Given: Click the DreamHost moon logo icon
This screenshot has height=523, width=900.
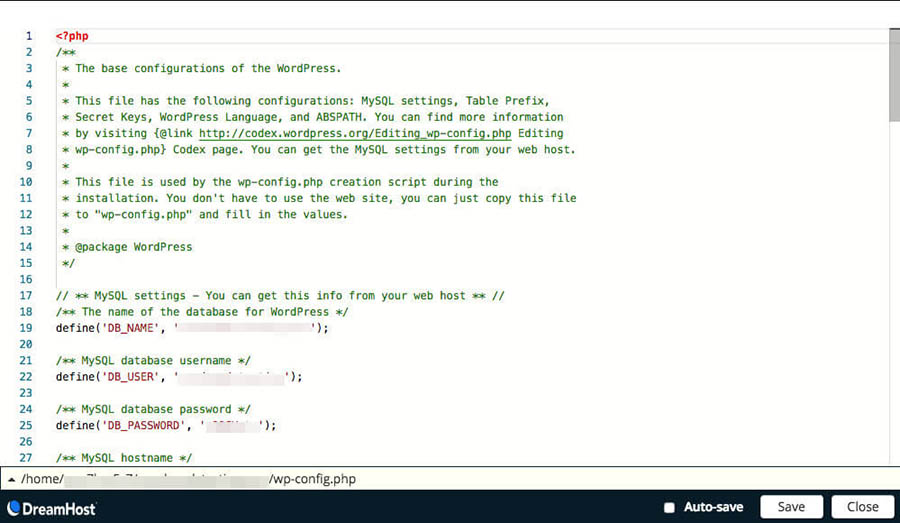Looking at the screenshot, I should tap(15, 508).
